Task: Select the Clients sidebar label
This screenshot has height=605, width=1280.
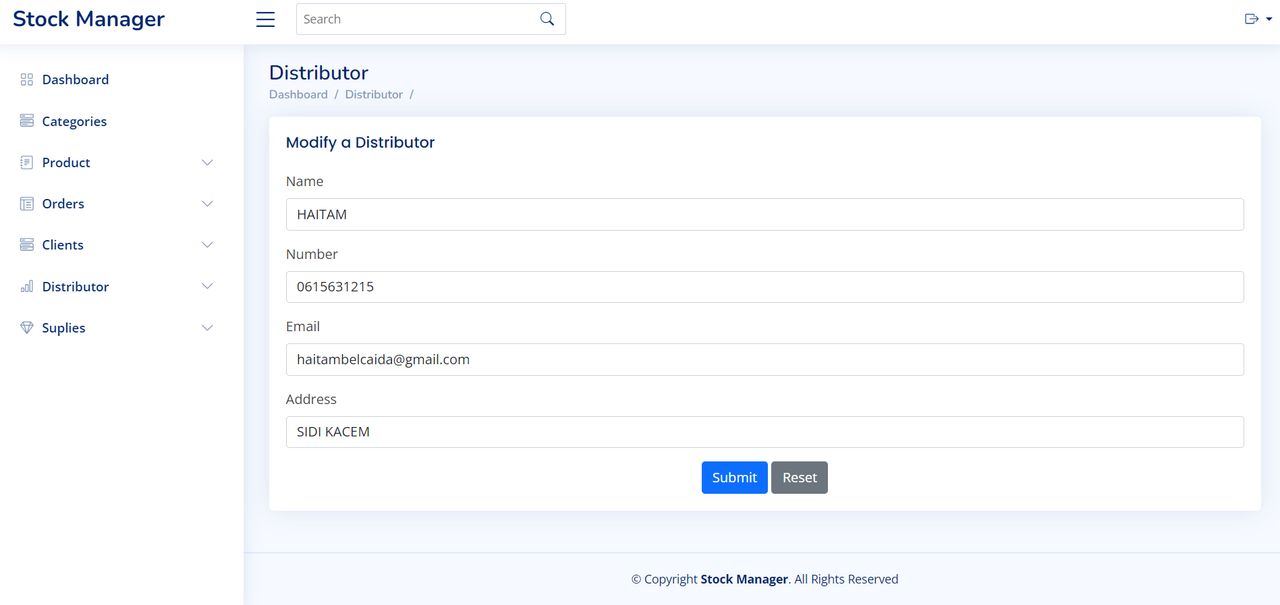Action: (x=63, y=244)
